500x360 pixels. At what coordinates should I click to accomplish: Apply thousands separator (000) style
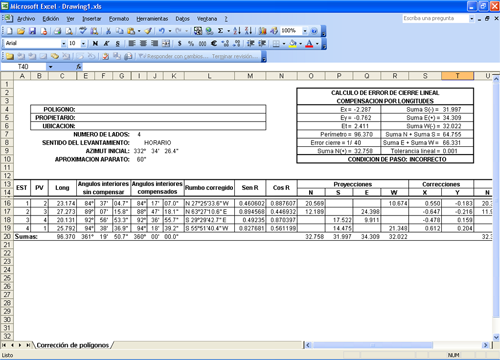tap(202, 43)
